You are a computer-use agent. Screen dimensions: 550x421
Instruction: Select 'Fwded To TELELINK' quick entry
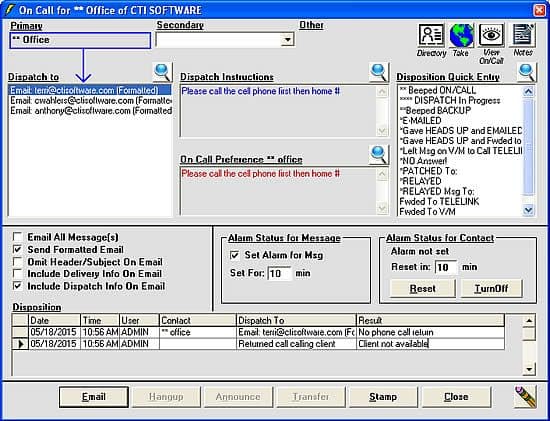[x=460, y=201]
